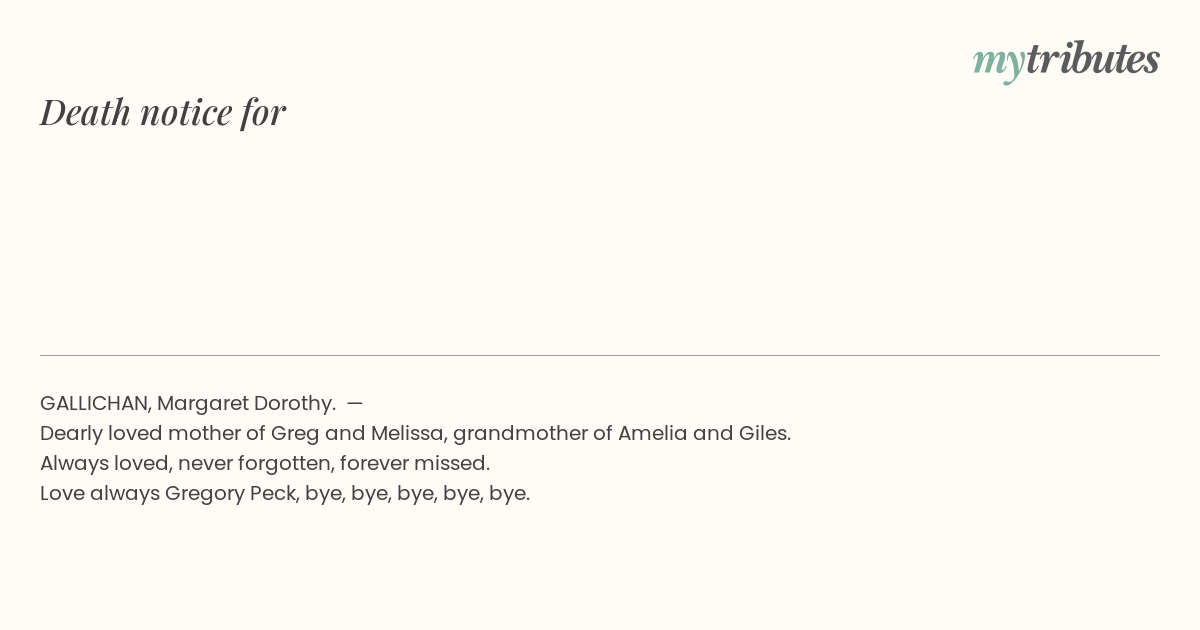This screenshot has height=630, width=1200.
Task: Click the name "Melissa"
Action: (408, 433)
